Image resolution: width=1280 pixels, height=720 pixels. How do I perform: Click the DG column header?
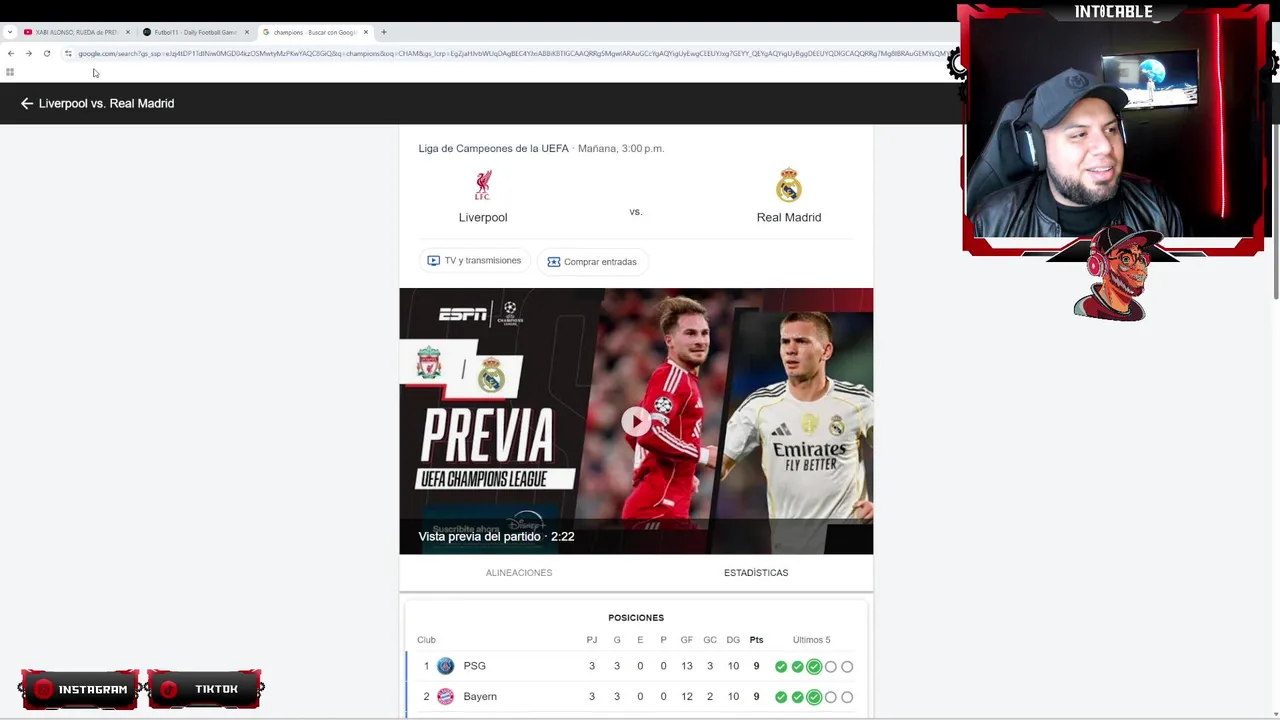tap(733, 640)
